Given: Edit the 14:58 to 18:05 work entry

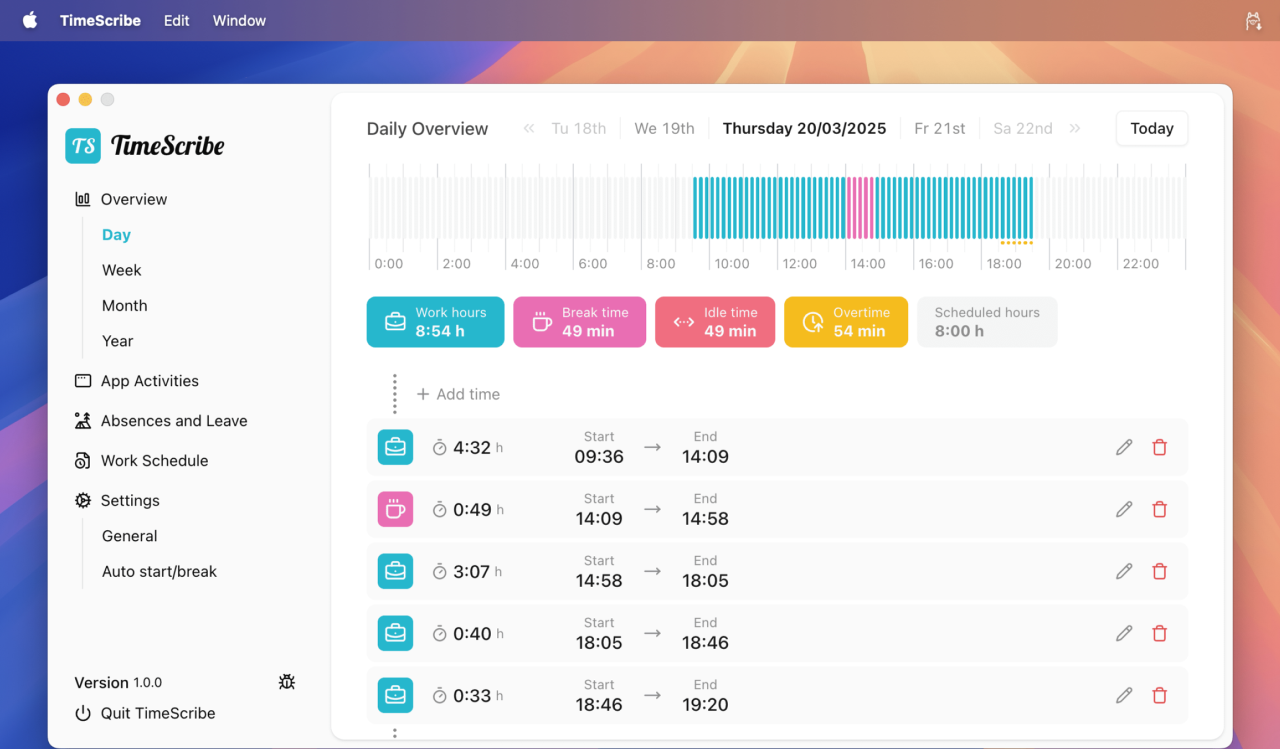Looking at the screenshot, I should click(x=1124, y=571).
